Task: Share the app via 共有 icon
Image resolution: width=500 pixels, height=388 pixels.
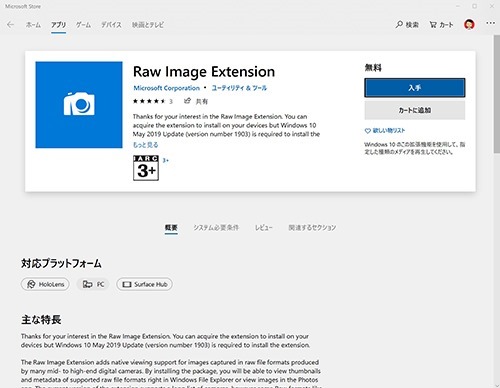Action: (x=188, y=101)
